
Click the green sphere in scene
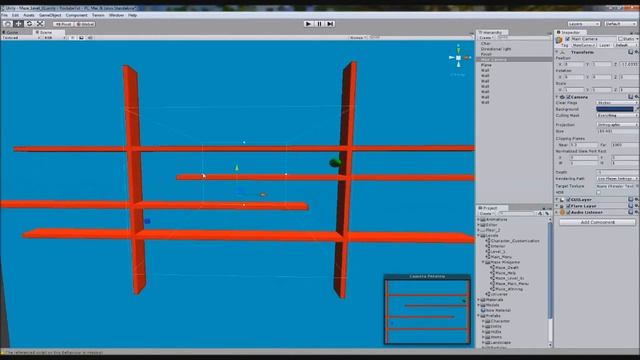click(x=335, y=163)
